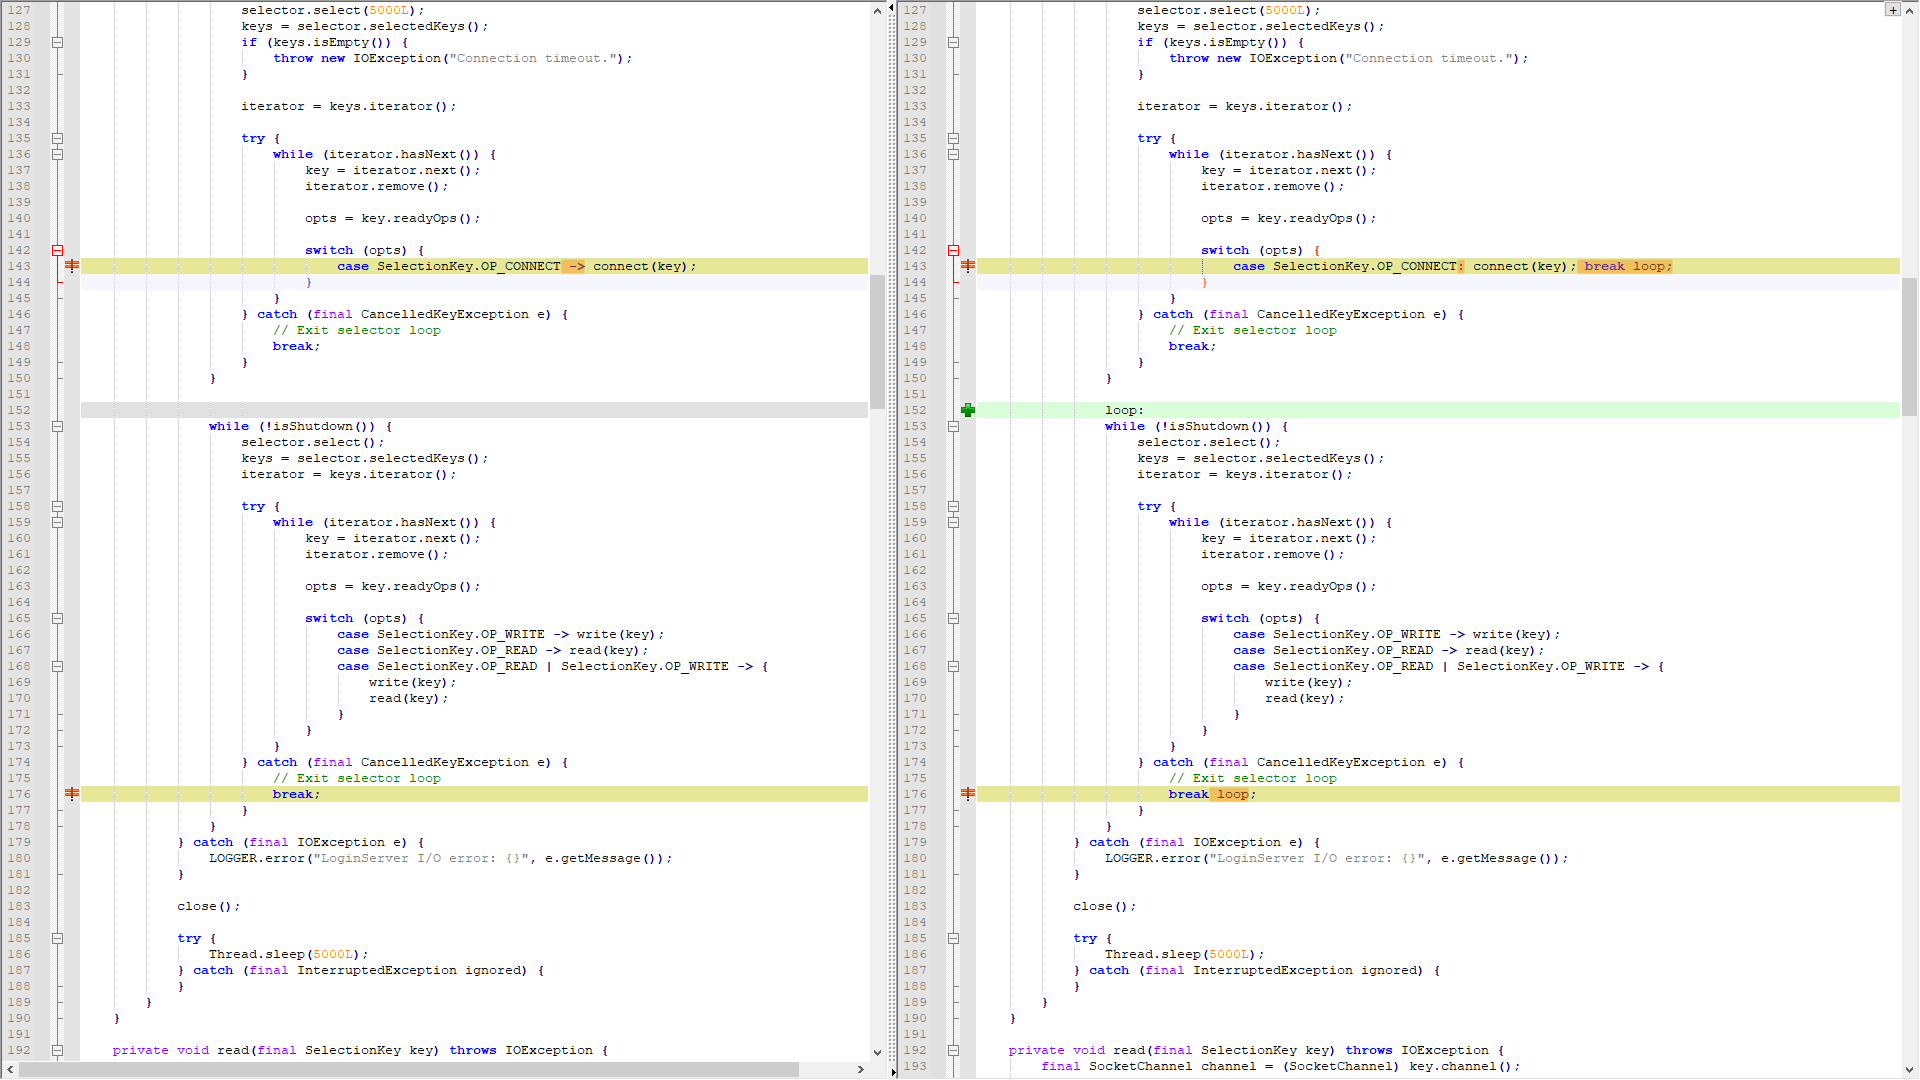This screenshot has width=1920, height=1080.
Task: Click 'catch (final InterruptedException ignored)' in the right pane
Action: coord(1255,970)
